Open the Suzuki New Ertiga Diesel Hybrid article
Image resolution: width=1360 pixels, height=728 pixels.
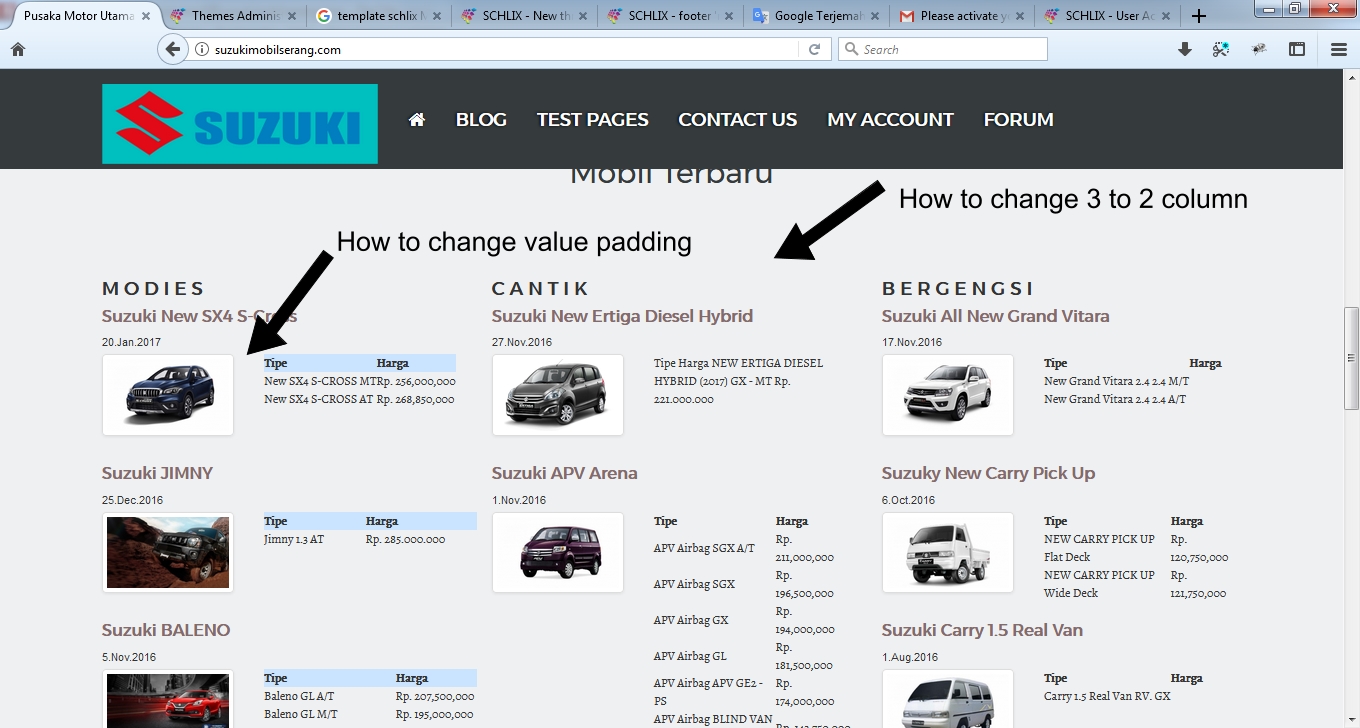[622, 316]
